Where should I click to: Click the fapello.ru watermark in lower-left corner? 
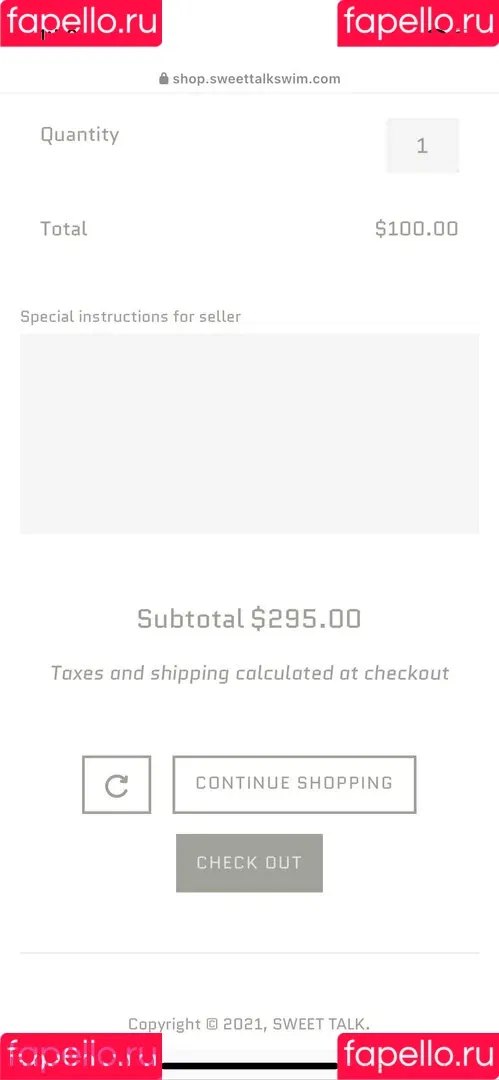click(81, 1057)
